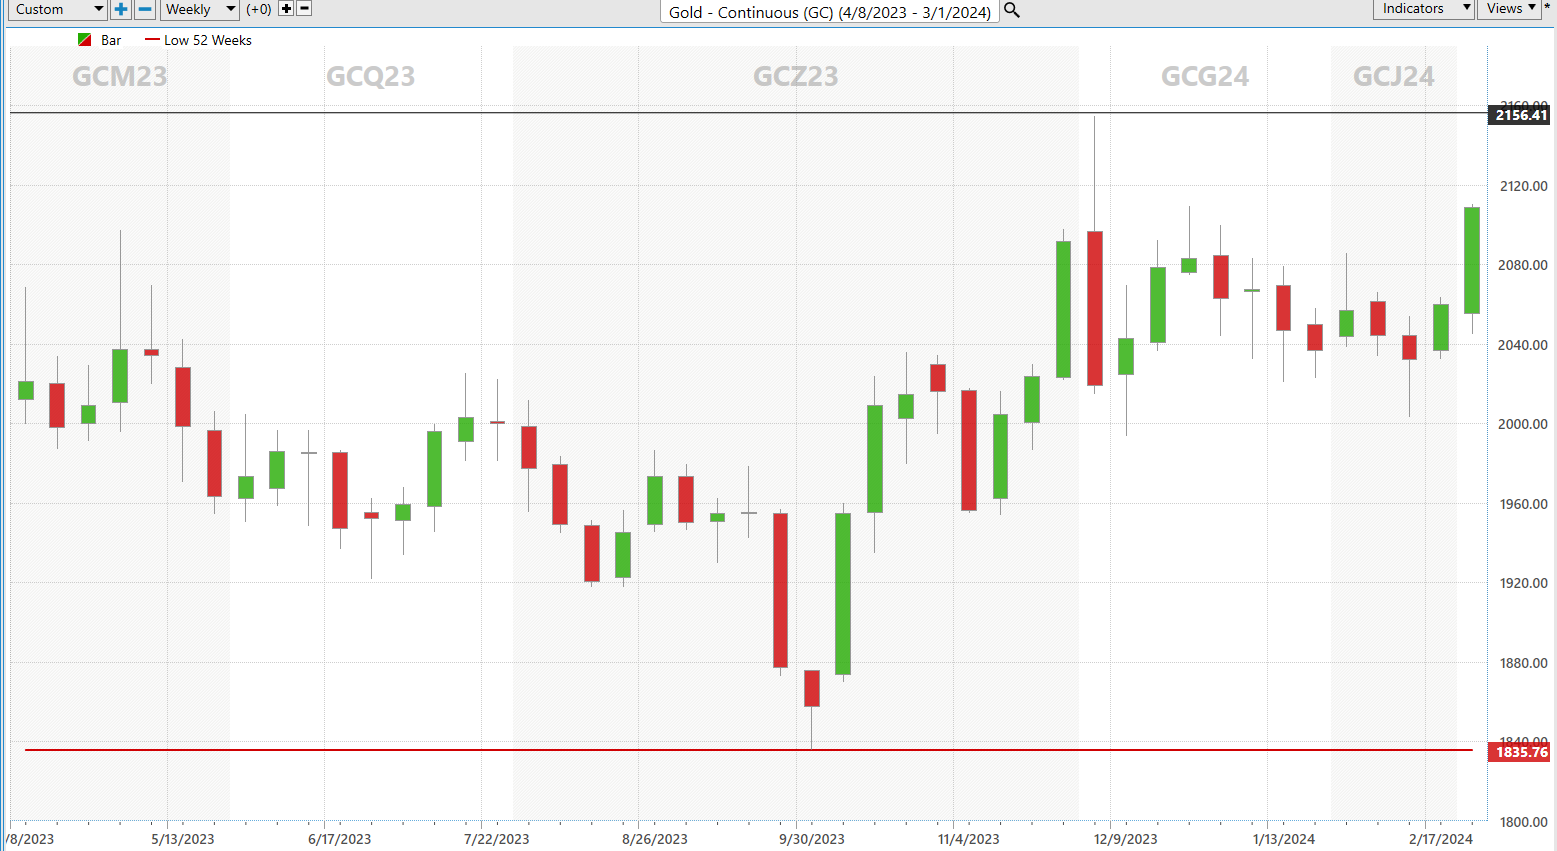
Task: Click the Gold - Continuous (GC) symbol field
Action: (x=829, y=12)
